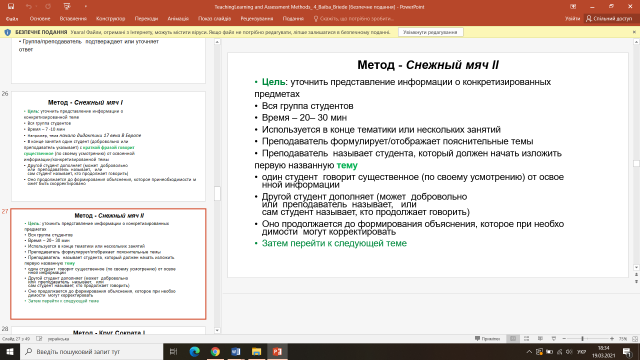
Task: Fit slide to current window icon
Action: [x=635, y=339]
